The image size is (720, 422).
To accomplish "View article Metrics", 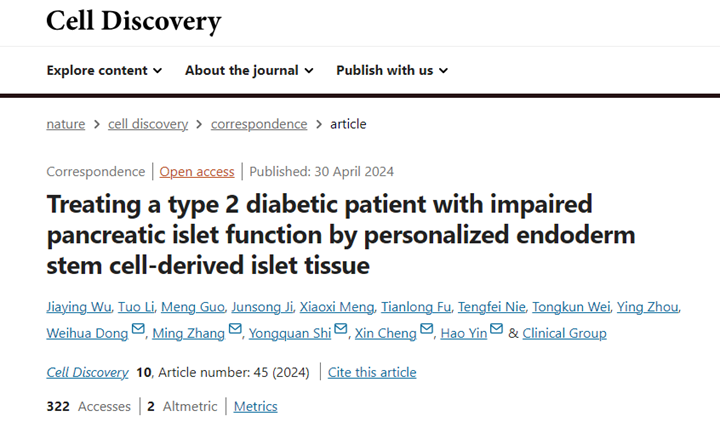I will pos(255,406).
